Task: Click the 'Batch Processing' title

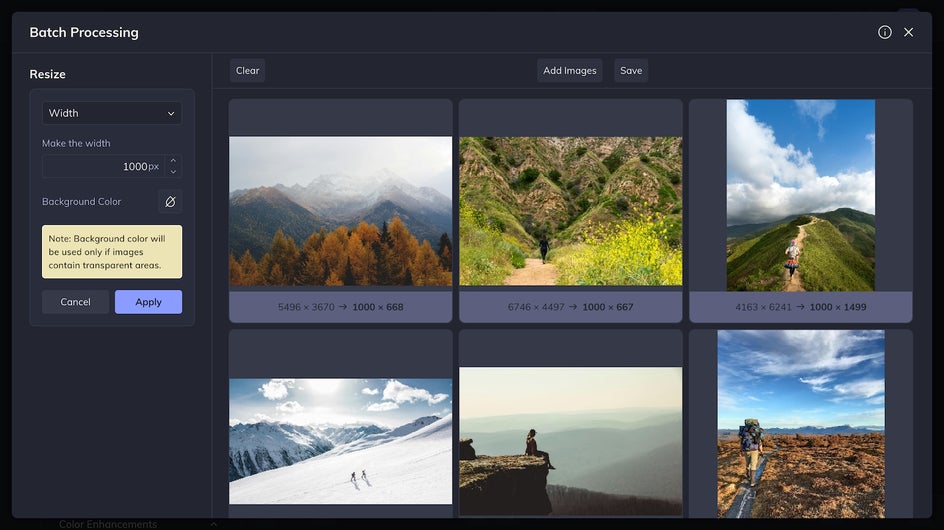Action: [x=84, y=33]
